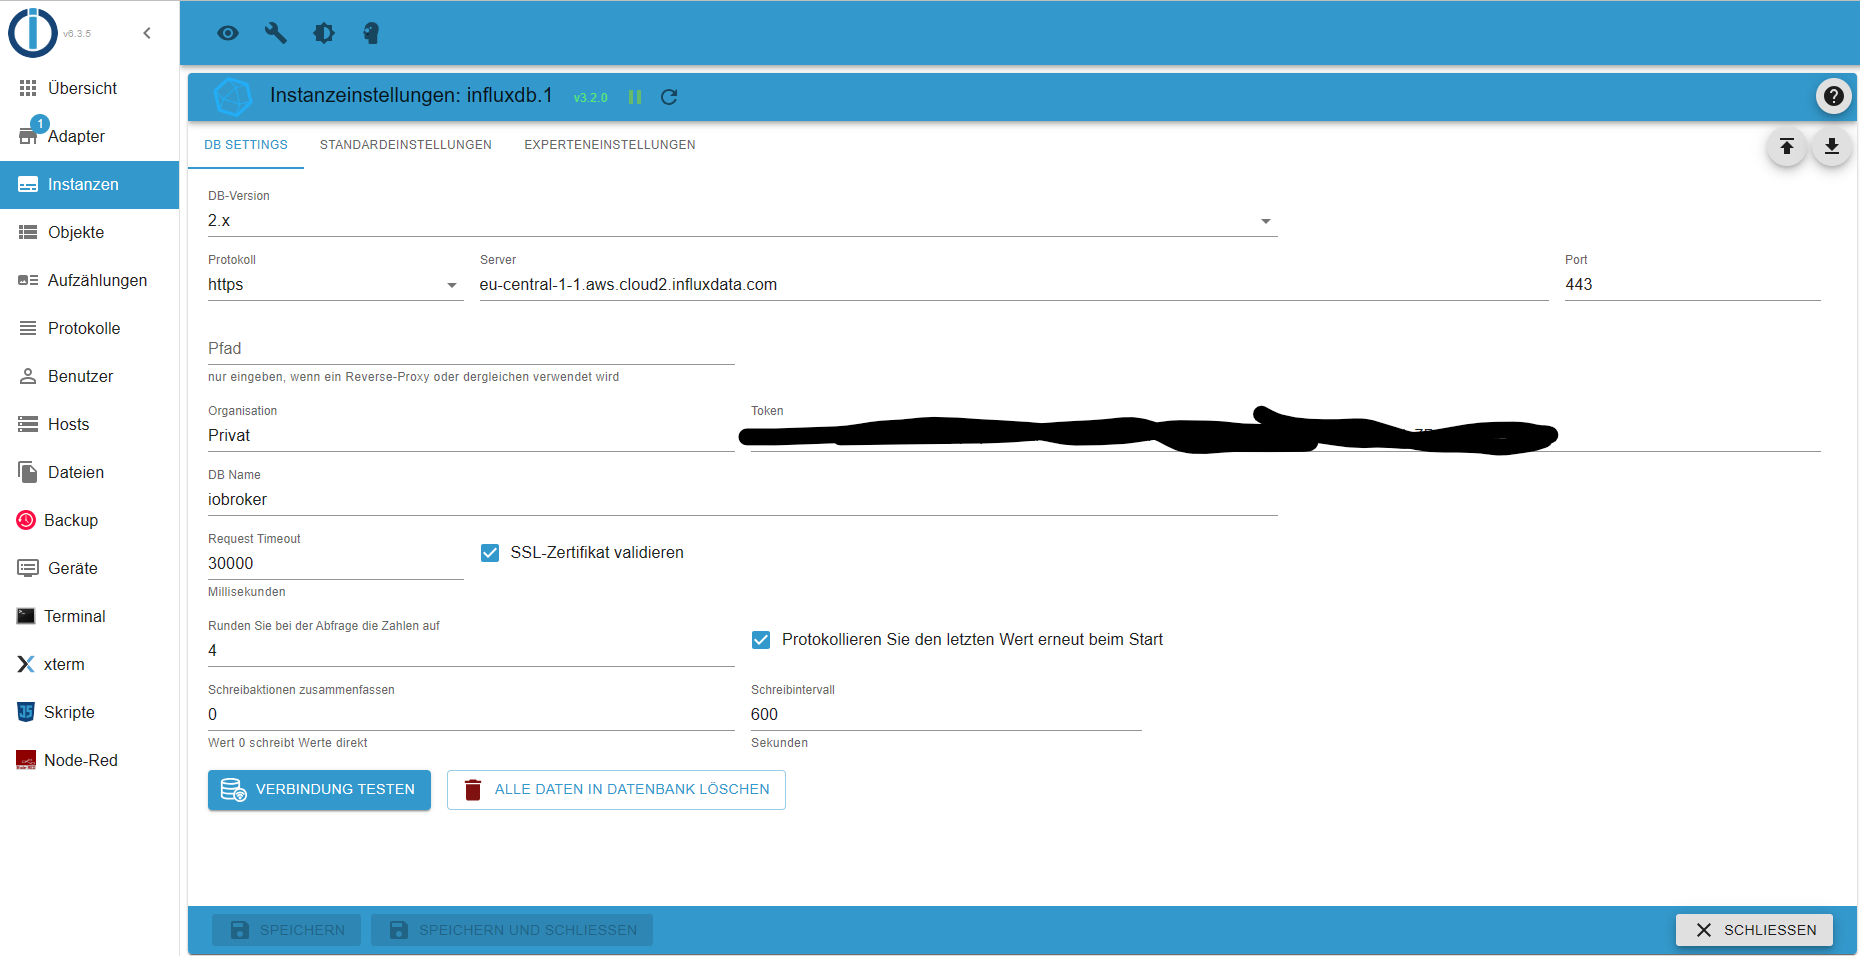
Task: Click the SPEICHERN button
Action: [x=286, y=930]
